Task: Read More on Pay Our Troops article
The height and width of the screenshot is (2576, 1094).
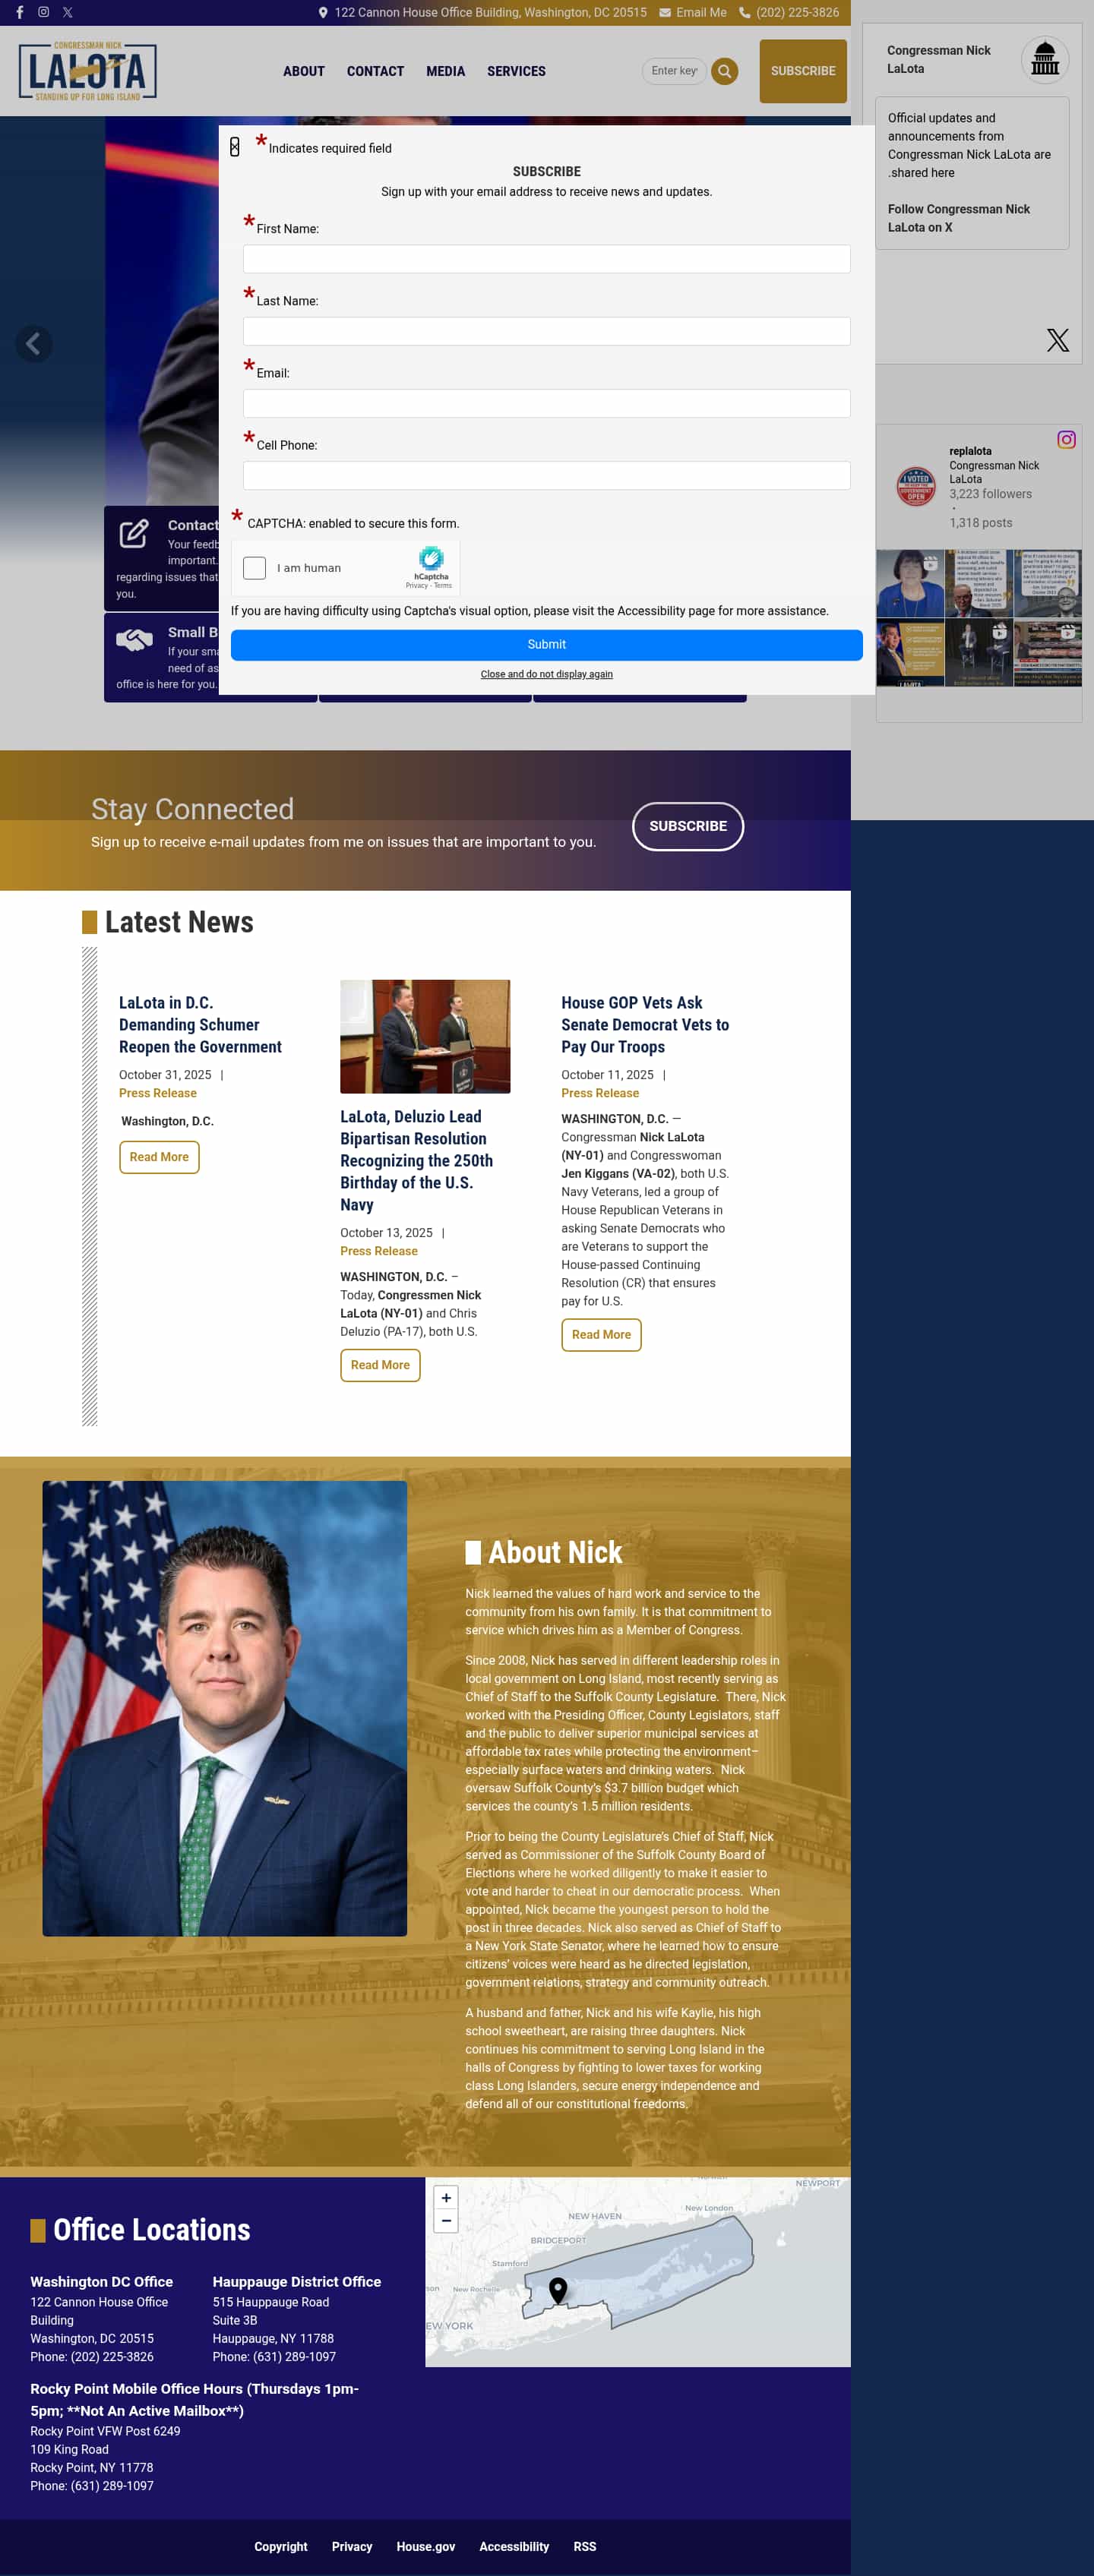Action: tap(601, 1335)
